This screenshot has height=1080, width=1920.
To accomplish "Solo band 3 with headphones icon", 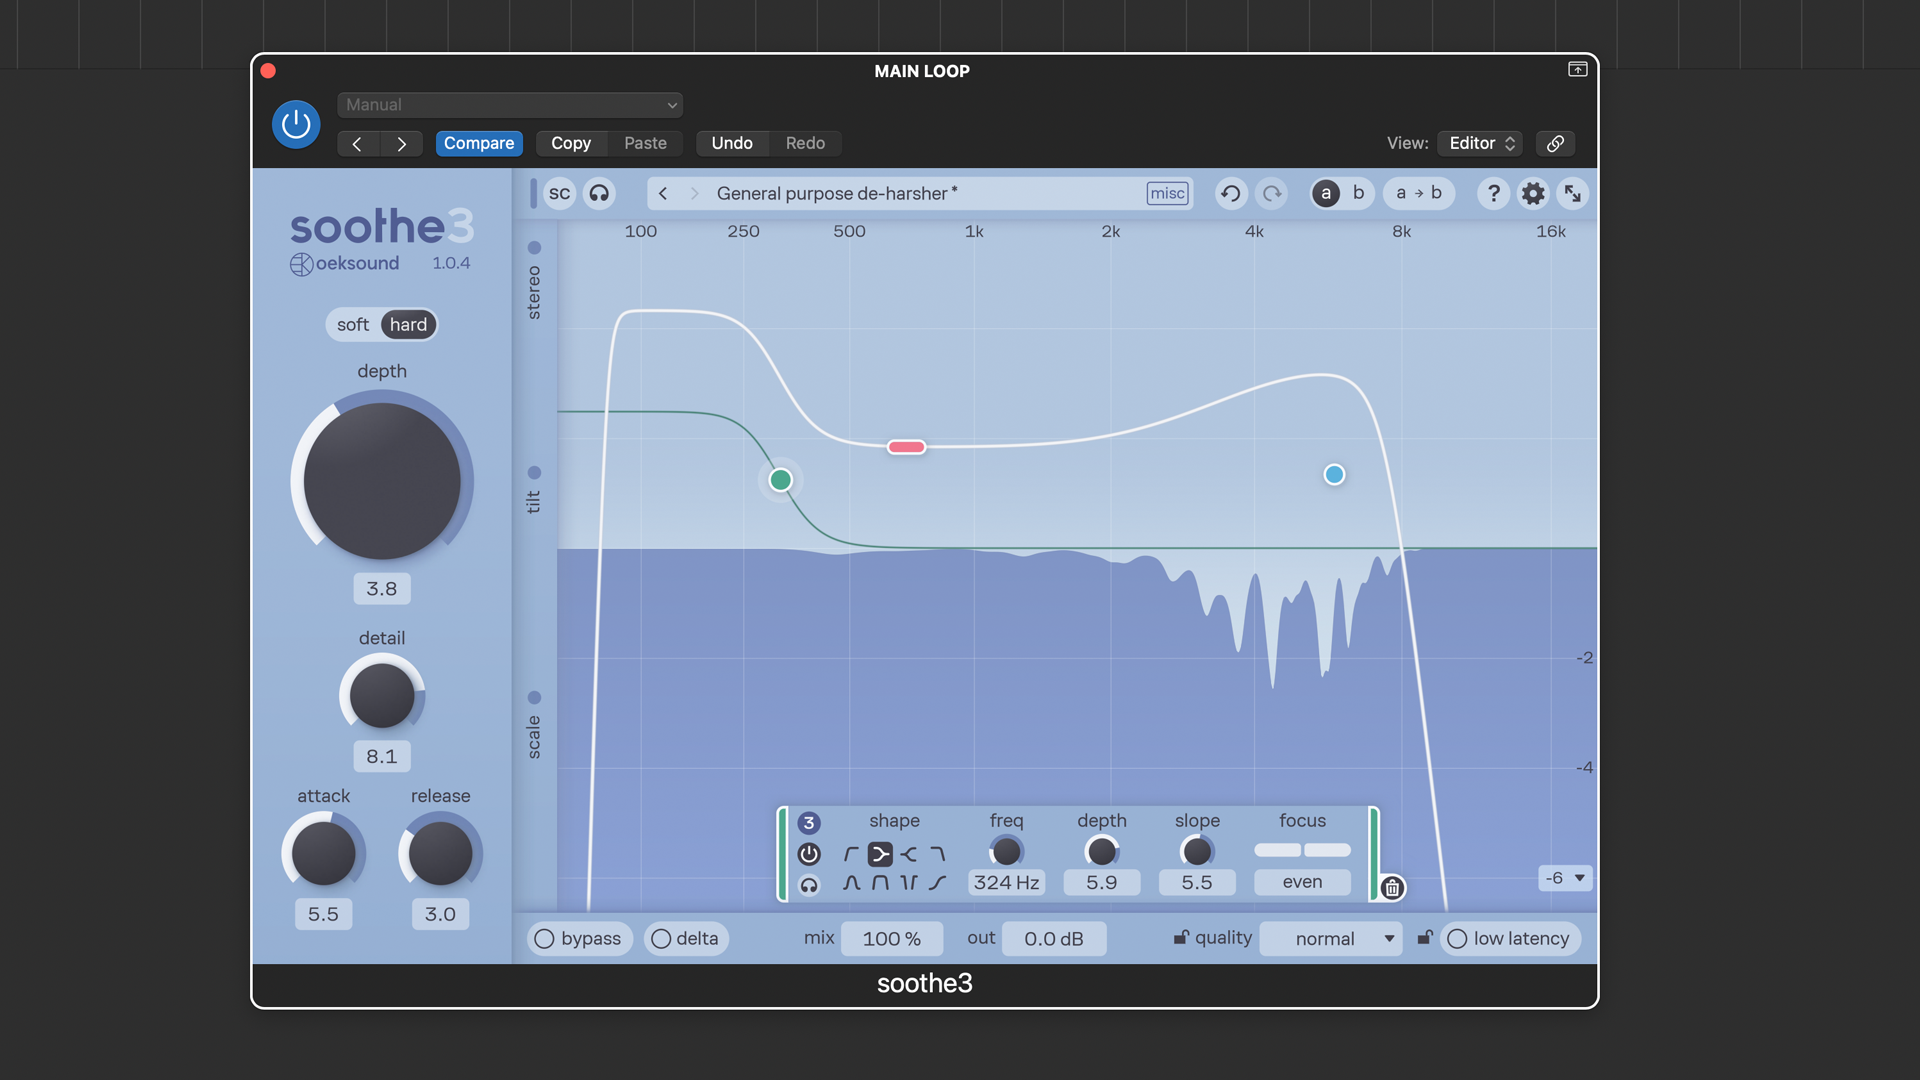I will tap(809, 885).
